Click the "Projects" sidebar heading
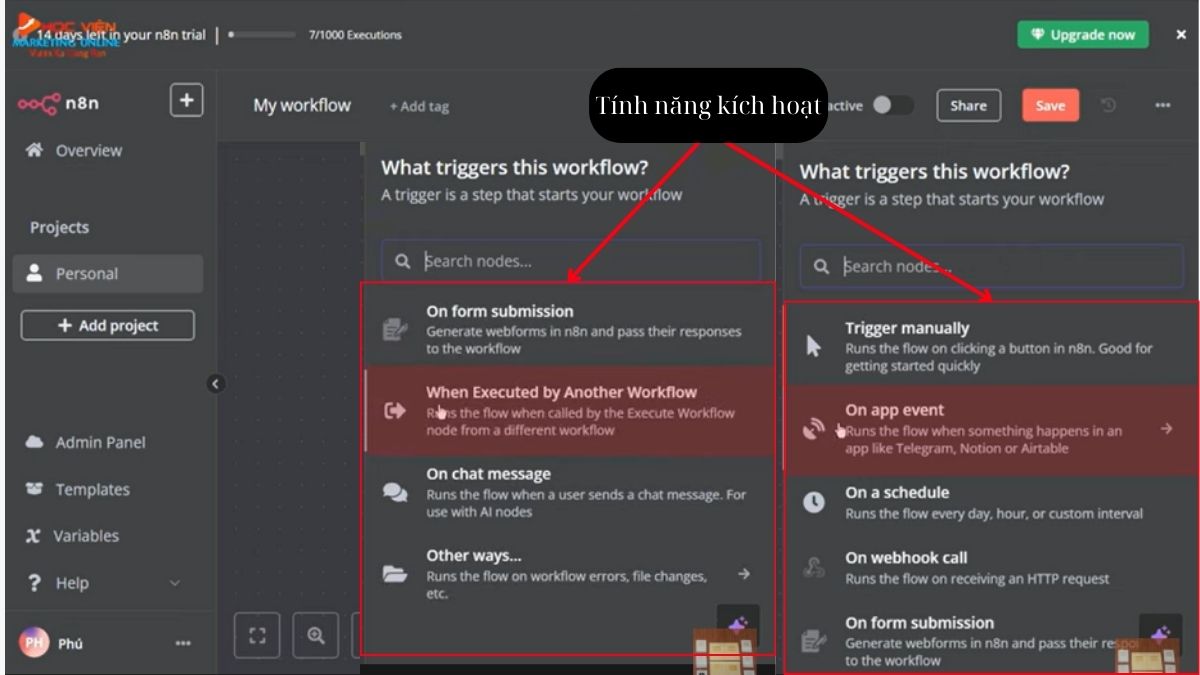 tap(59, 227)
